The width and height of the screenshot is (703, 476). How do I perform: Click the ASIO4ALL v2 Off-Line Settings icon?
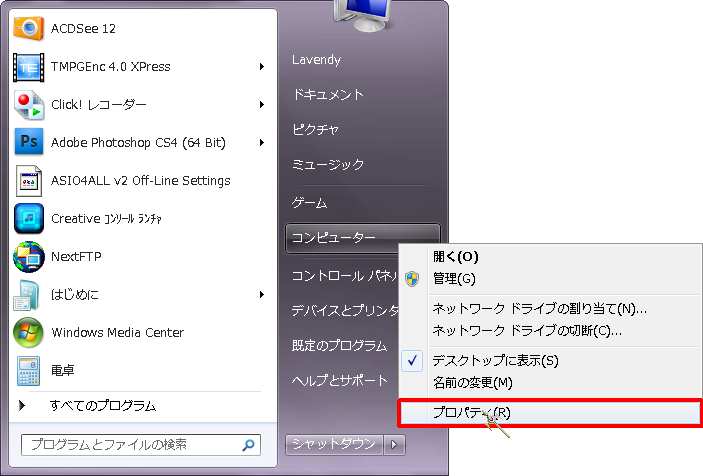click(x=29, y=181)
